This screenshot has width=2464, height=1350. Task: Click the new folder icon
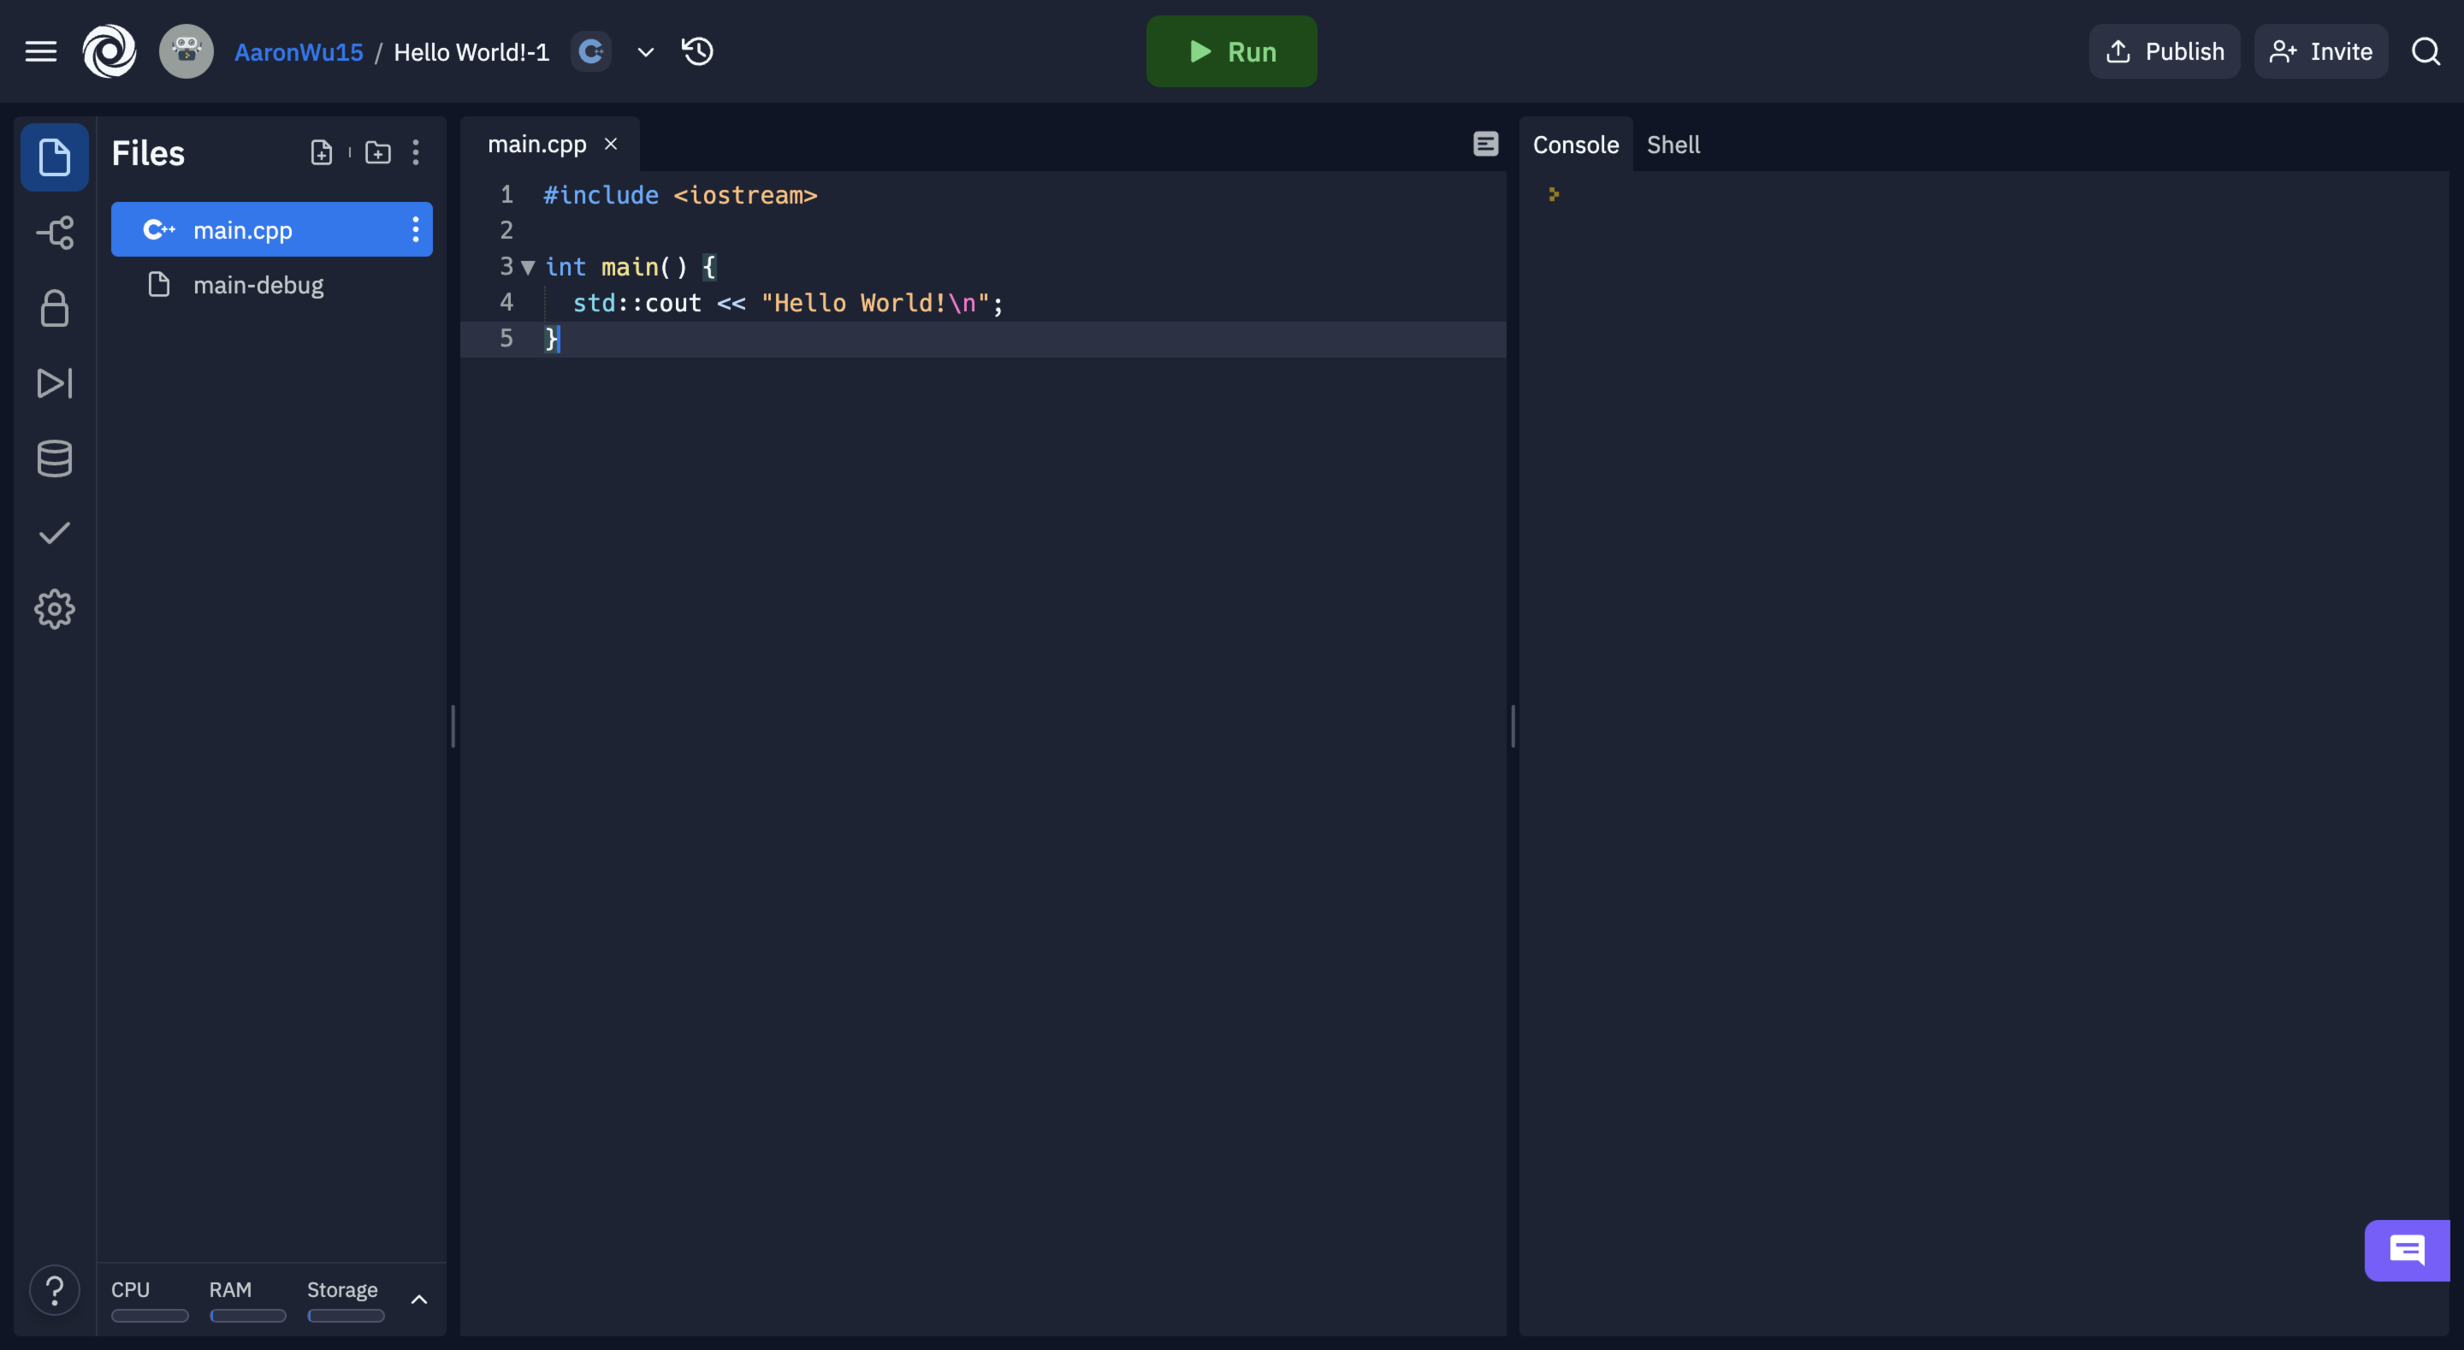coord(377,152)
